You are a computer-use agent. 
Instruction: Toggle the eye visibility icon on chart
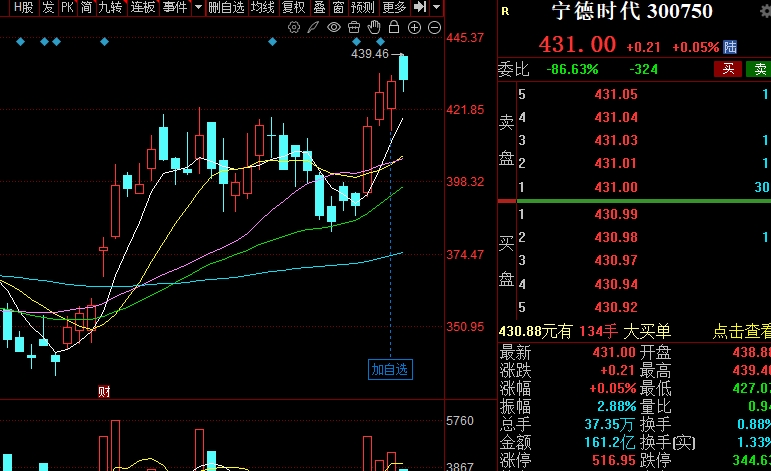[x=334, y=28]
